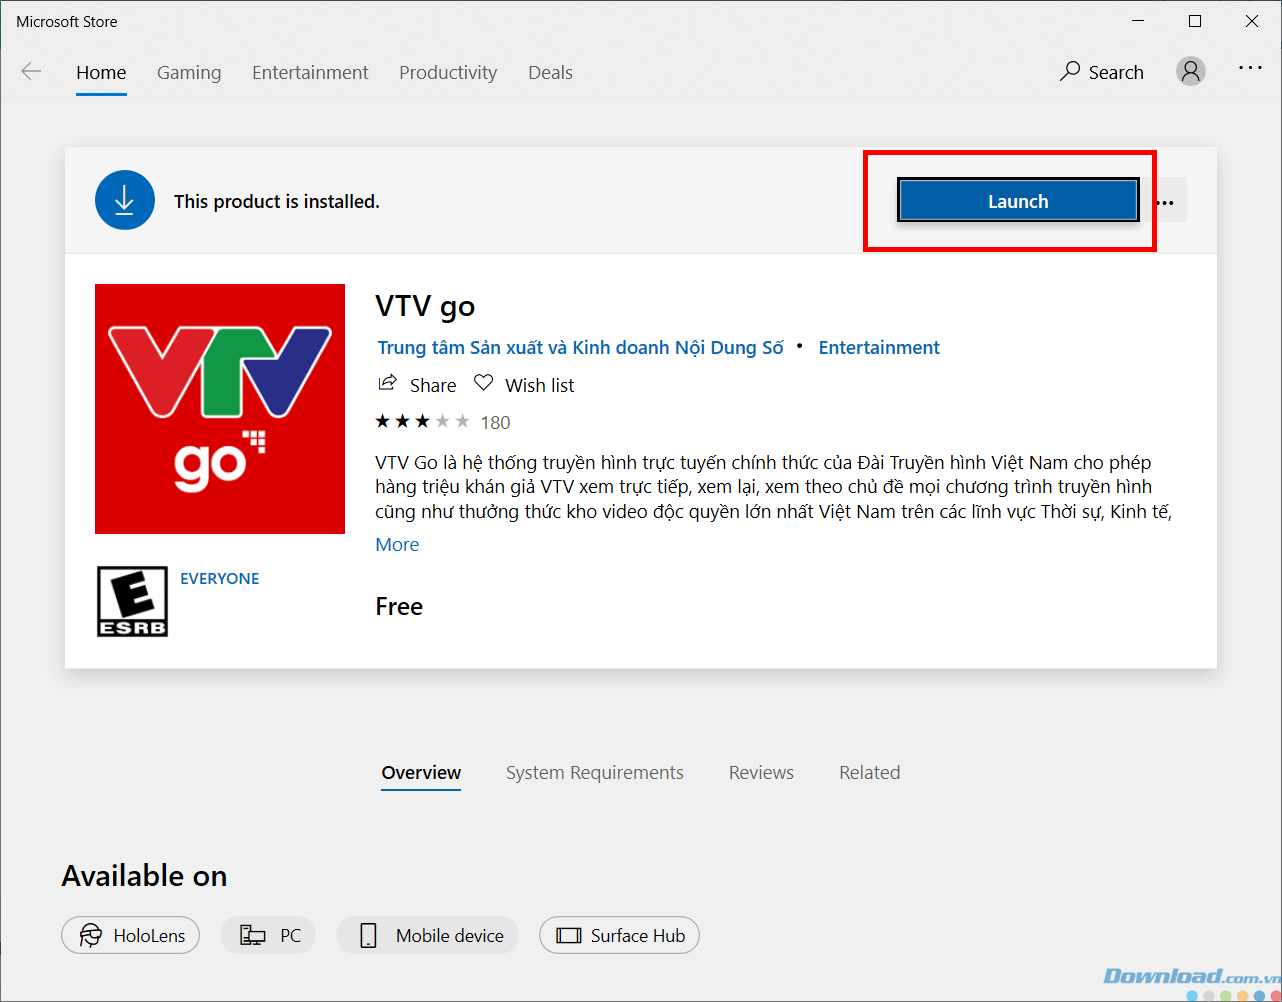Select the Overview tab
This screenshot has width=1282, height=1002.
click(x=421, y=773)
